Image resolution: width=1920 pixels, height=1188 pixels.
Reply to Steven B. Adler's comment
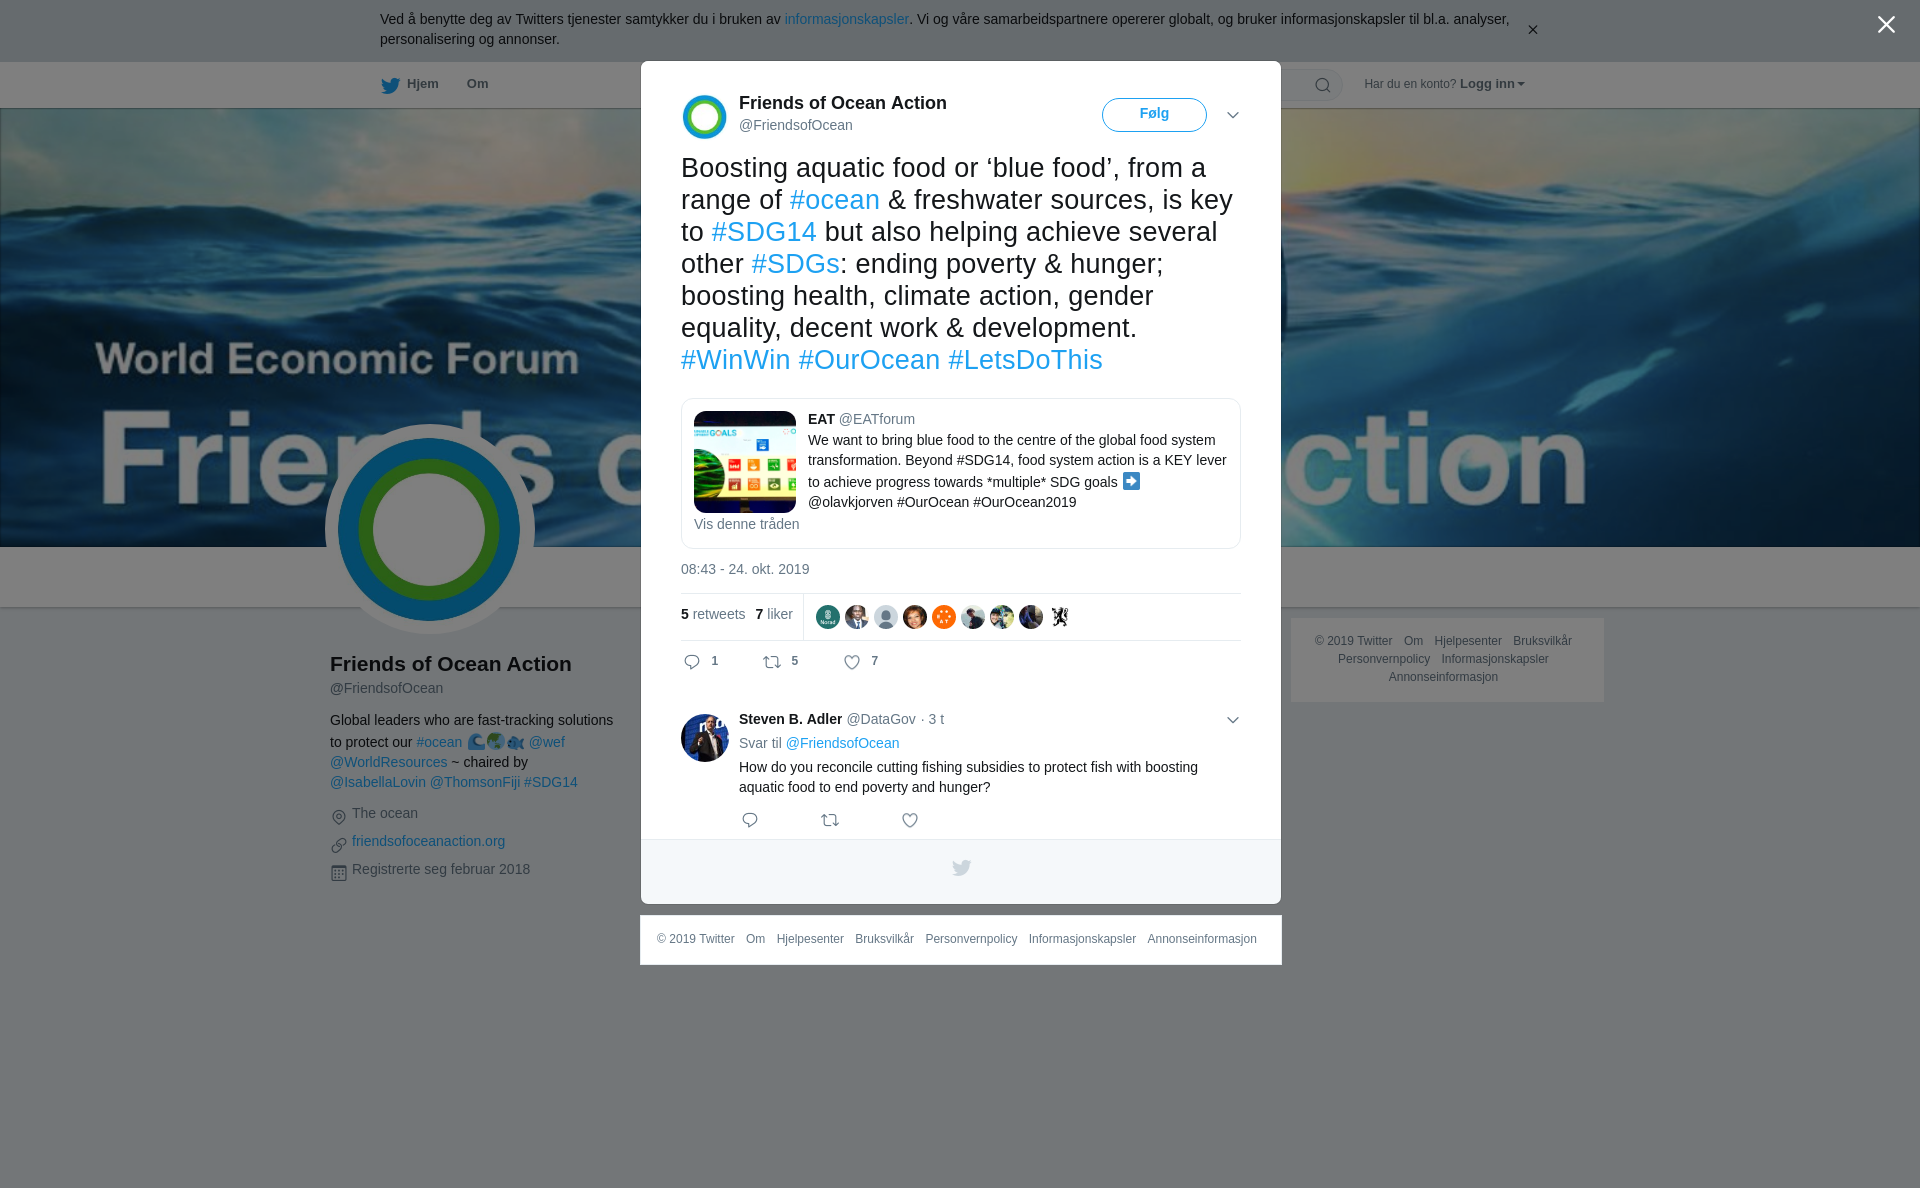750,820
